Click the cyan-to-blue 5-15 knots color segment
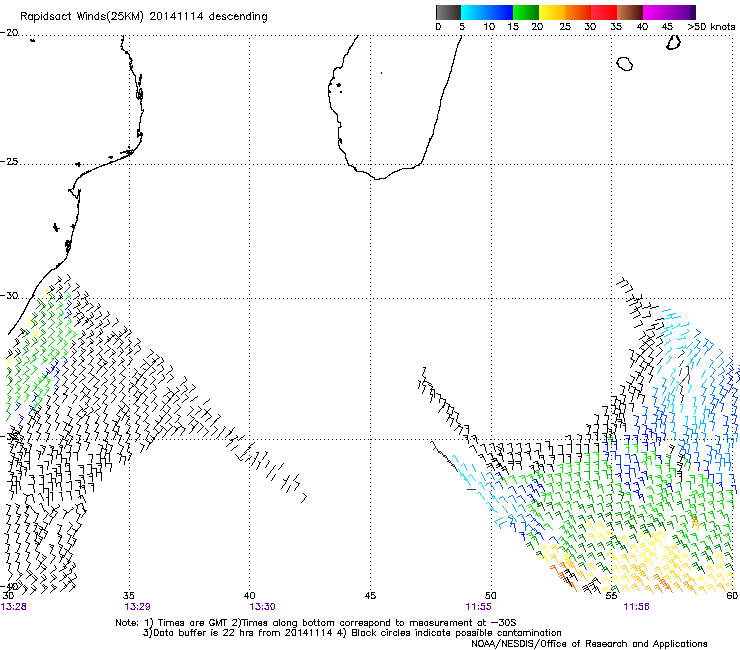 point(487,12)
